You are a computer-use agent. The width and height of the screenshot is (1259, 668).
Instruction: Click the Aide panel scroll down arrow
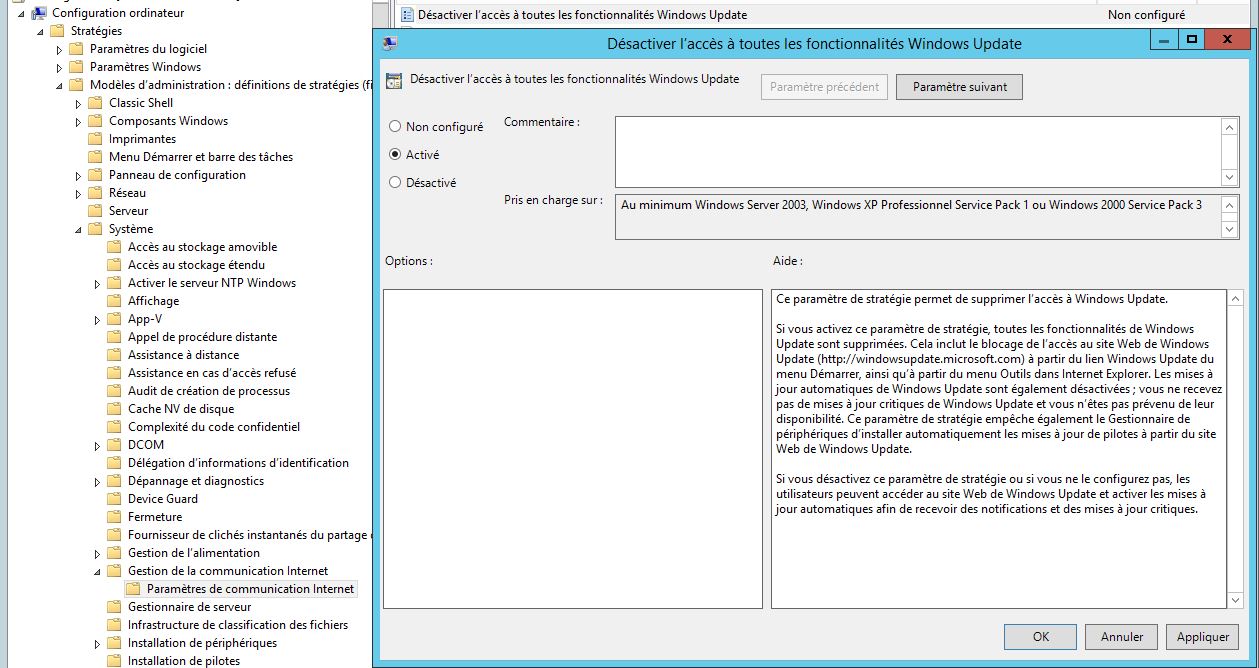pos(1234,599)
